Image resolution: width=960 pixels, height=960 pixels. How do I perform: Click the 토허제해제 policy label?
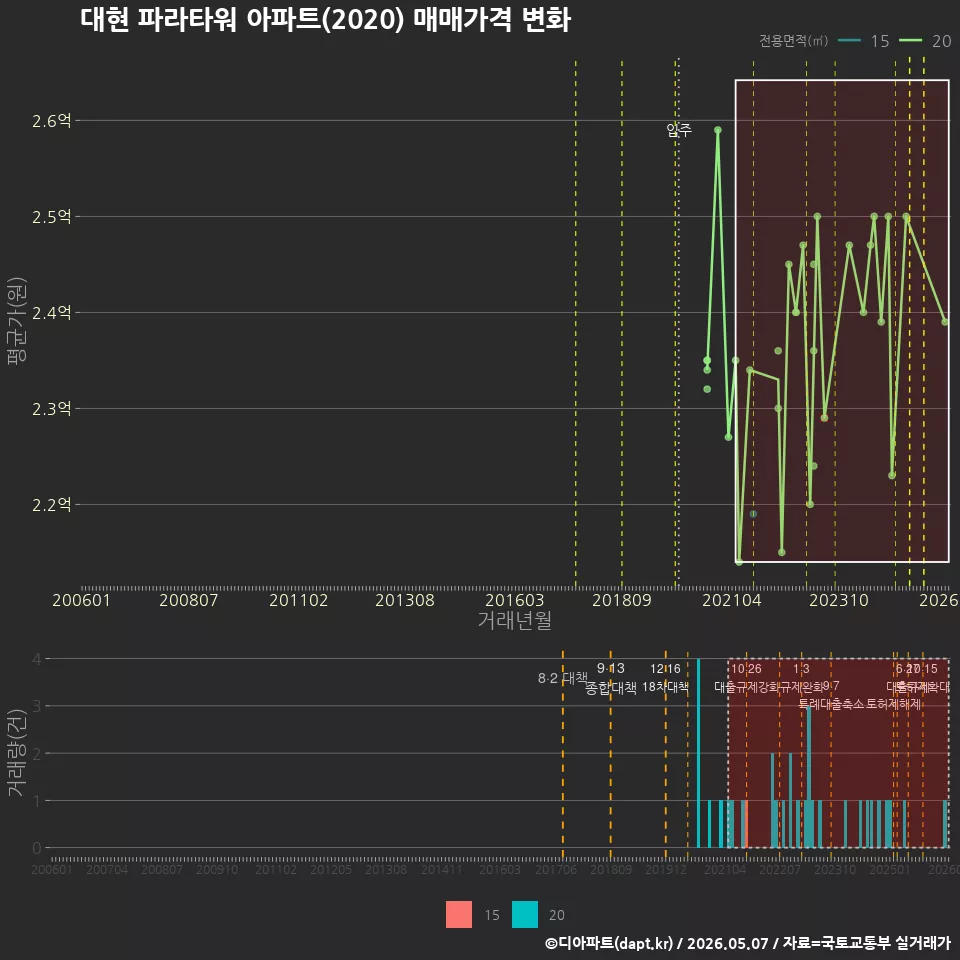[894, 704]
